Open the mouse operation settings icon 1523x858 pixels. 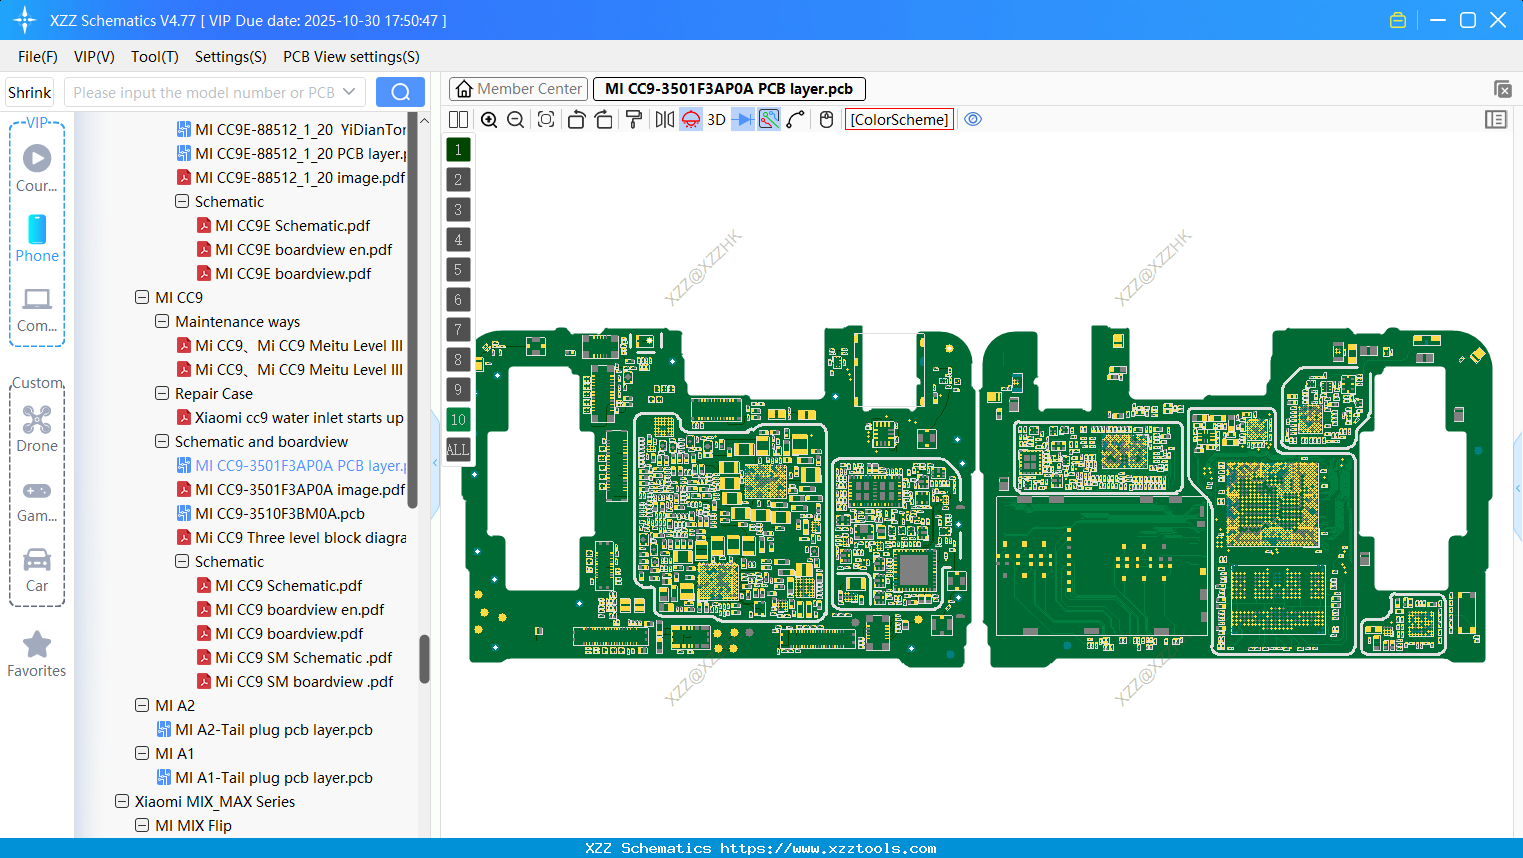tap(825, 119)
